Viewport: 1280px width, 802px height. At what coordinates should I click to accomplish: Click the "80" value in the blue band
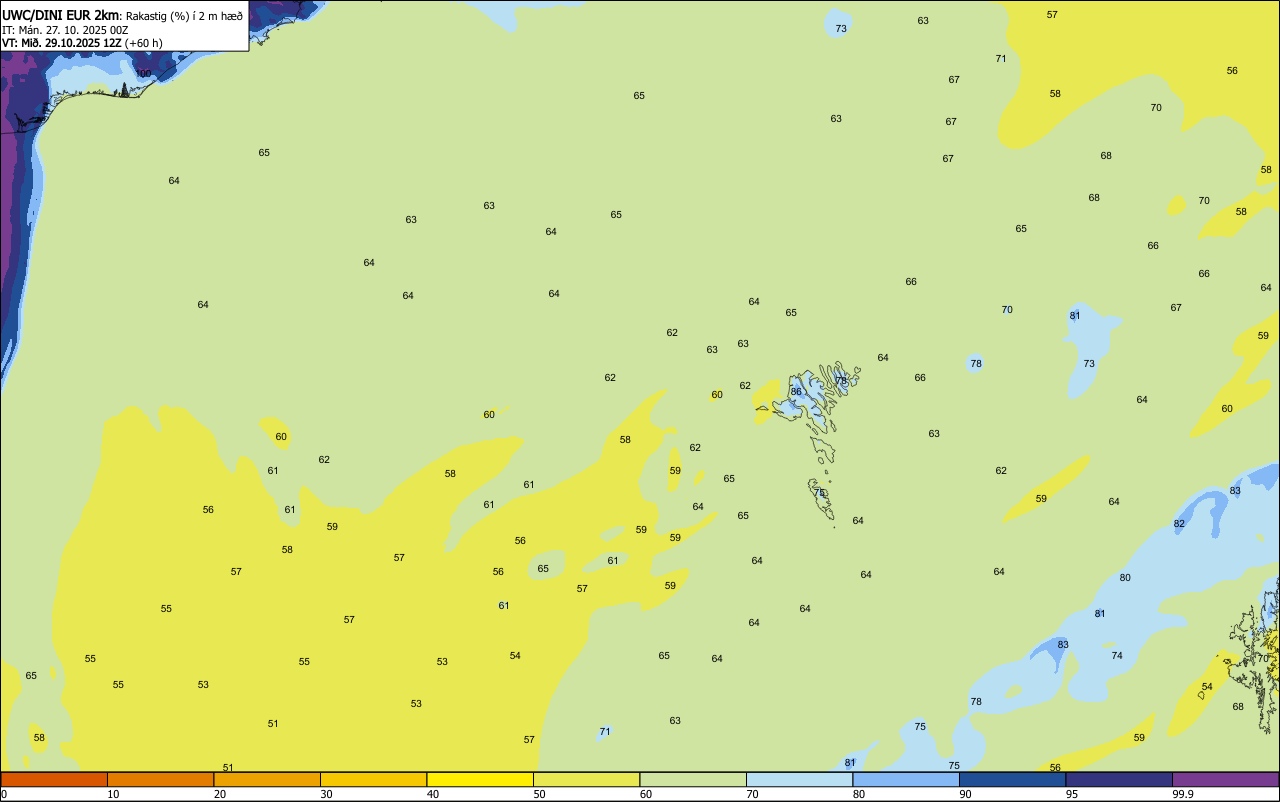pos(1125,578)
